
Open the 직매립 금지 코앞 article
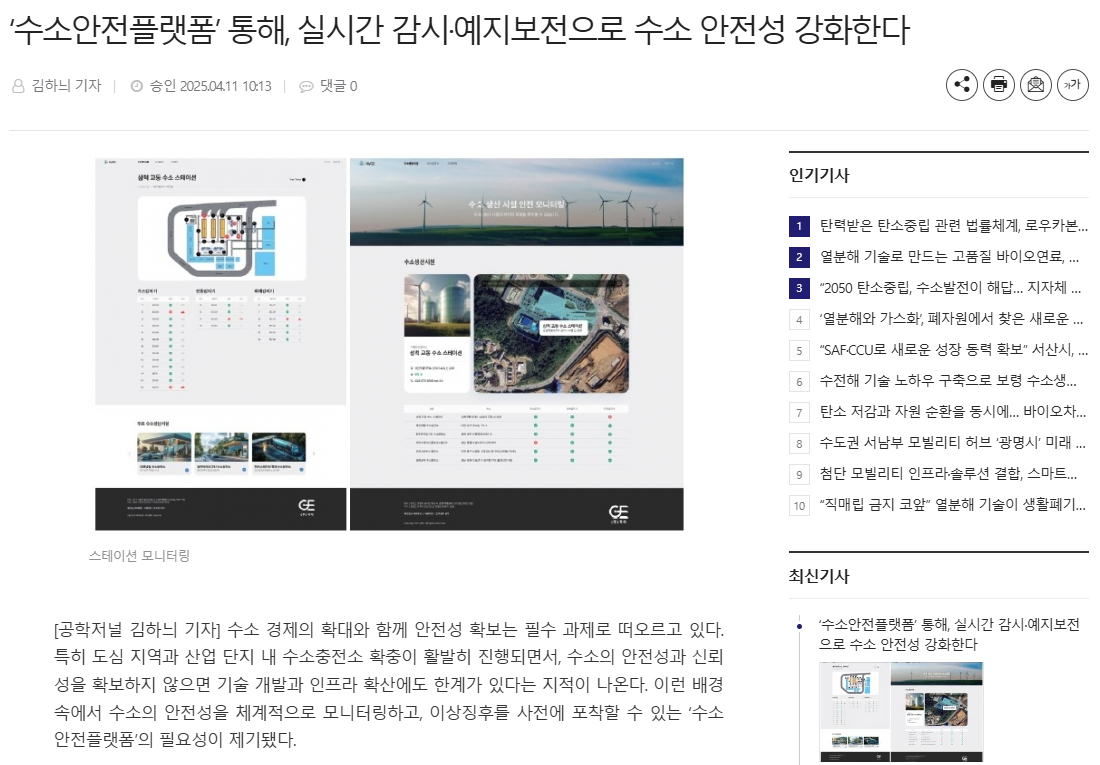(x=950, y=505)
